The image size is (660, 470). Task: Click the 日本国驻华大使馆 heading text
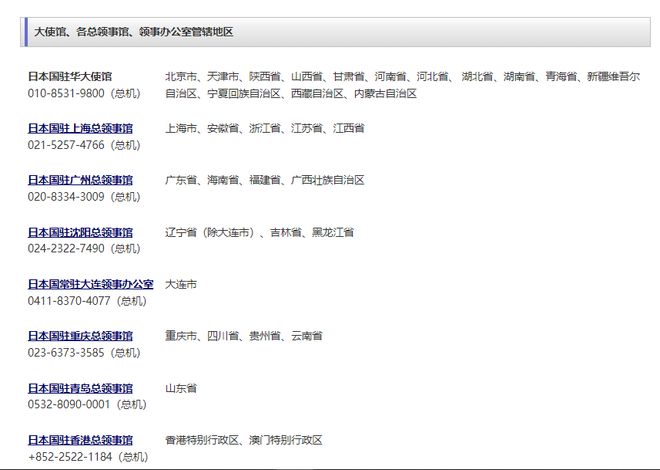click(x=70, y=77)
